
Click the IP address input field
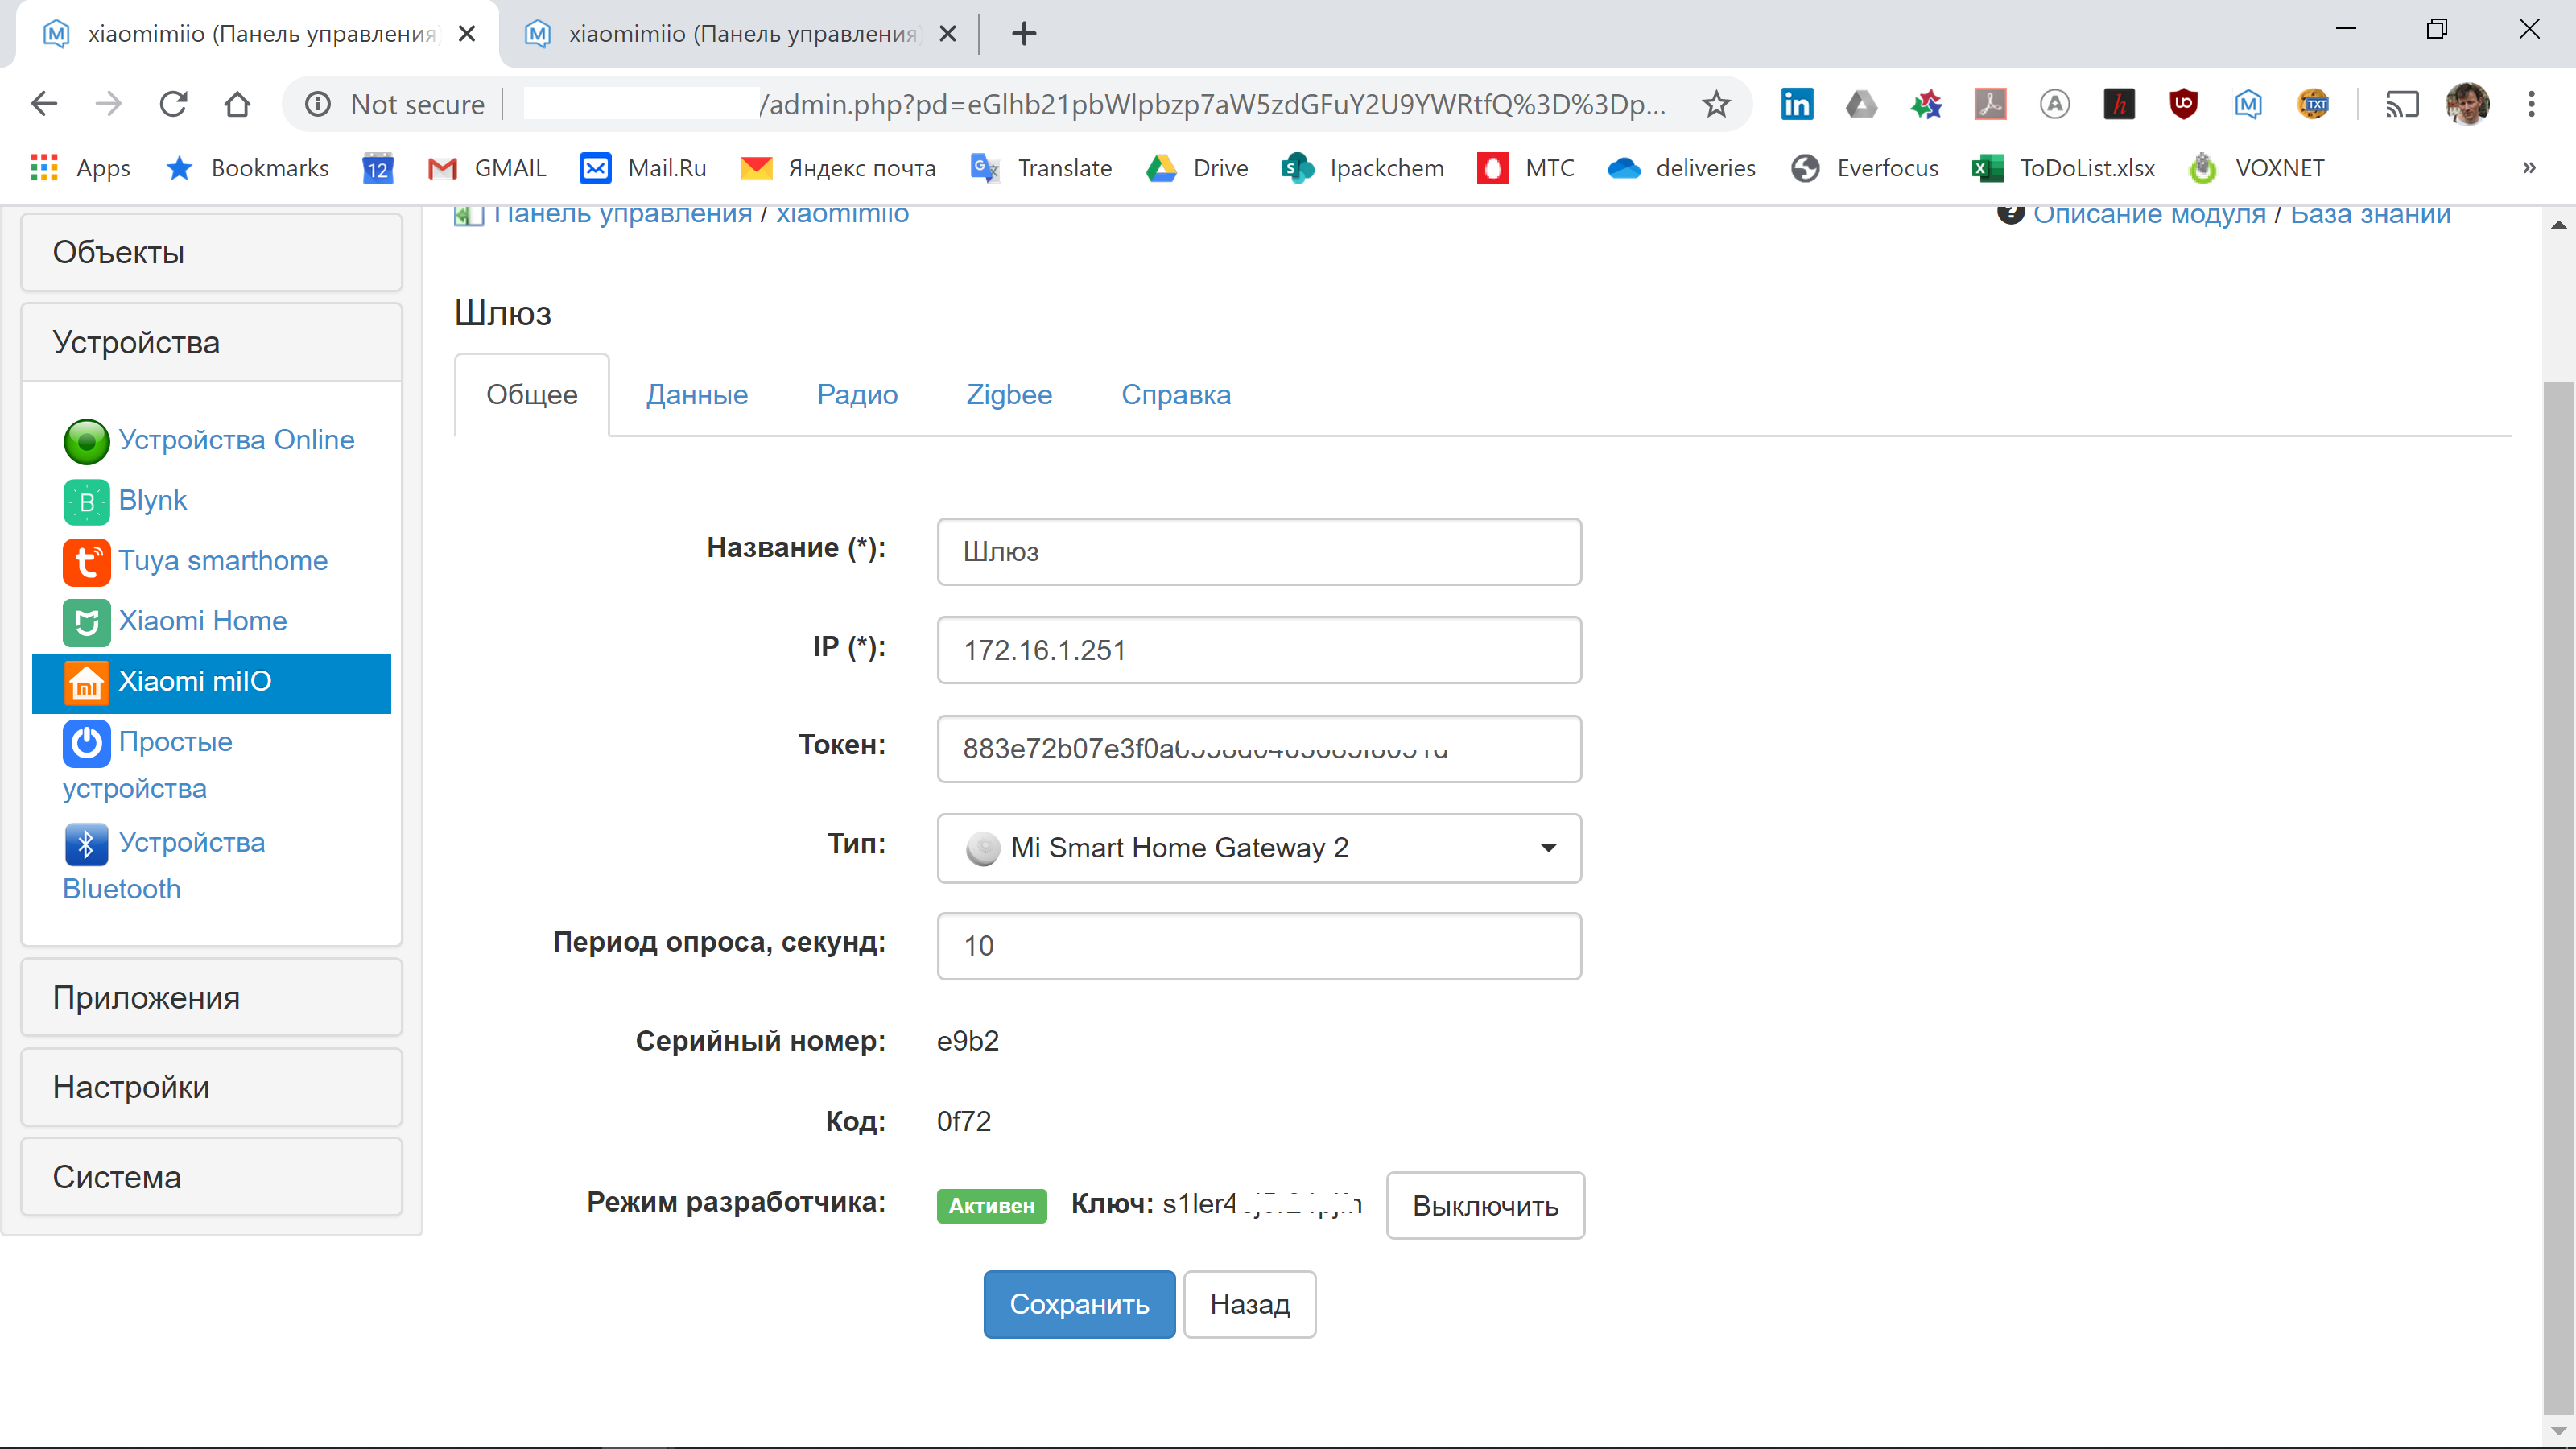pos(1259,650)
